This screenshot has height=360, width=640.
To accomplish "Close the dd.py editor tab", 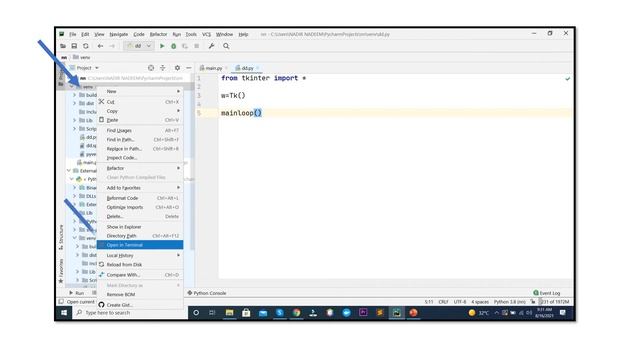I will [258, 68].
